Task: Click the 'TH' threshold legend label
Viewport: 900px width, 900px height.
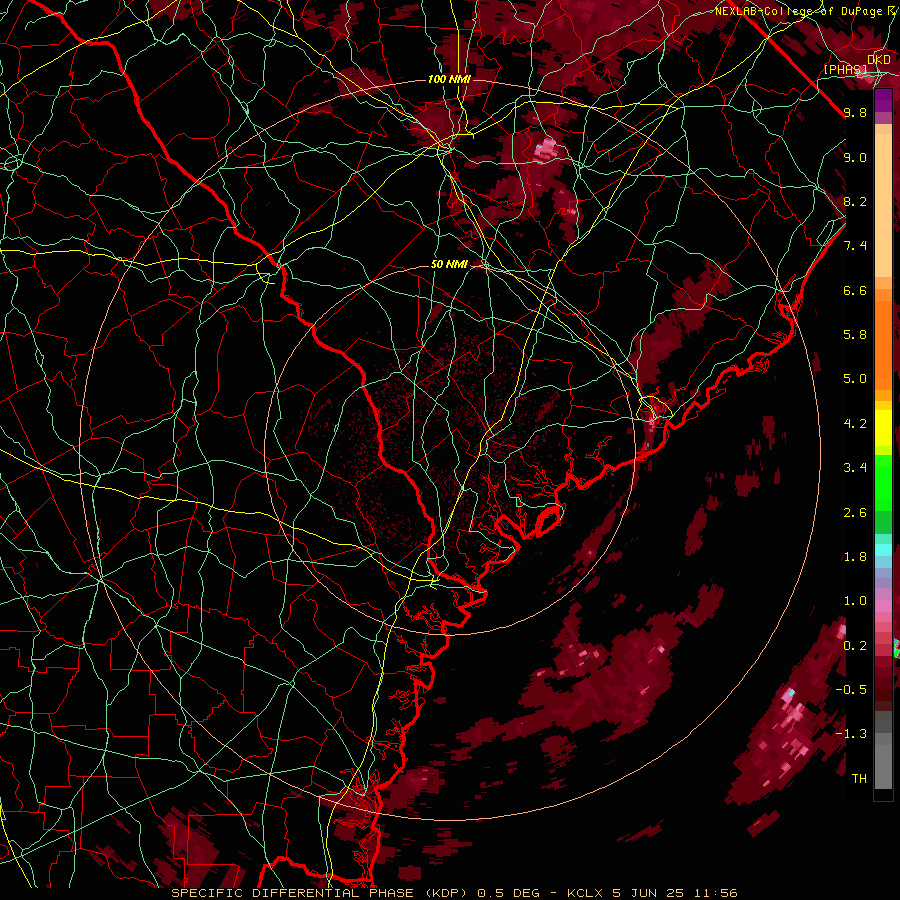Action: [x=859, y=779]
